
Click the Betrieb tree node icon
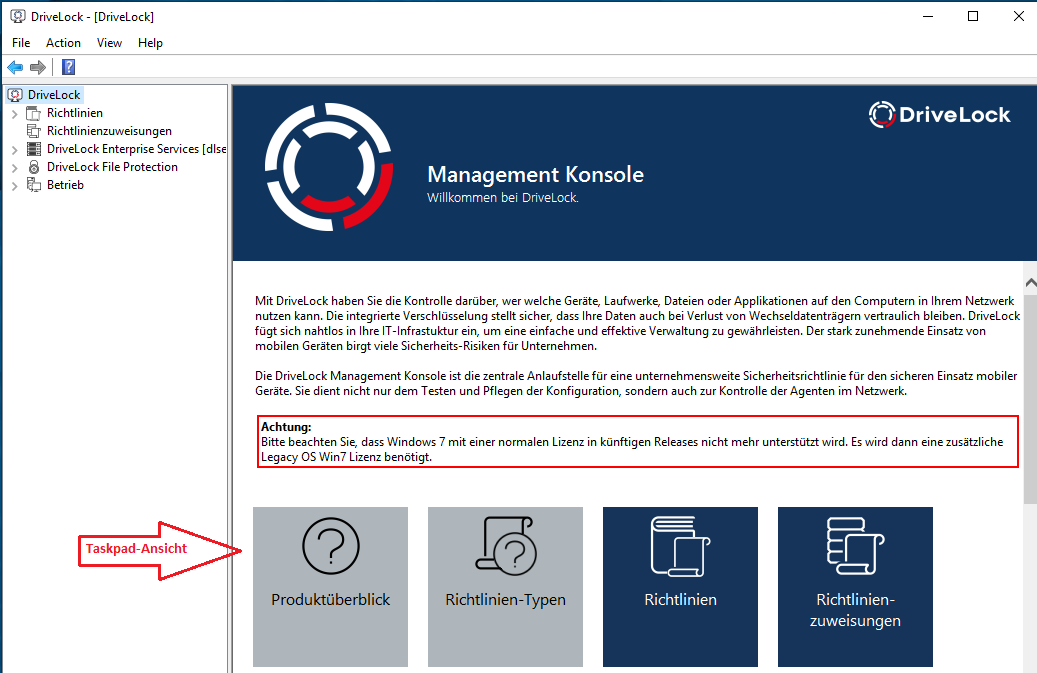click(x=33, y=184)
